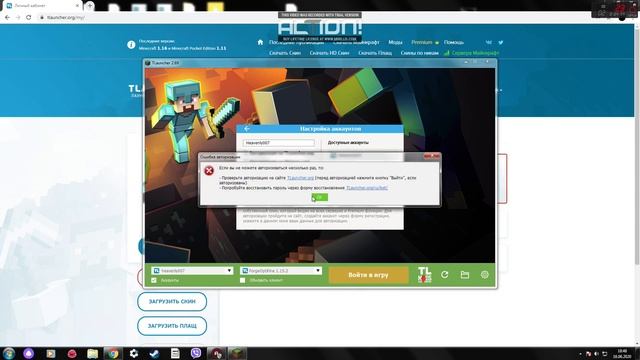
Task: Click the TL mods icon in launcher
Action: pos(424,275)
